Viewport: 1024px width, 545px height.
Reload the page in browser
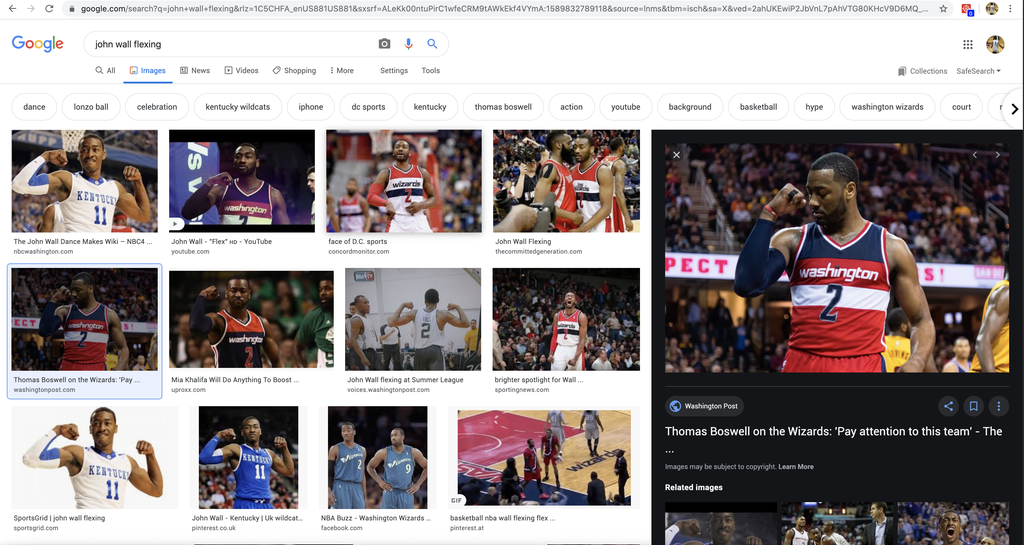(49, 8)
